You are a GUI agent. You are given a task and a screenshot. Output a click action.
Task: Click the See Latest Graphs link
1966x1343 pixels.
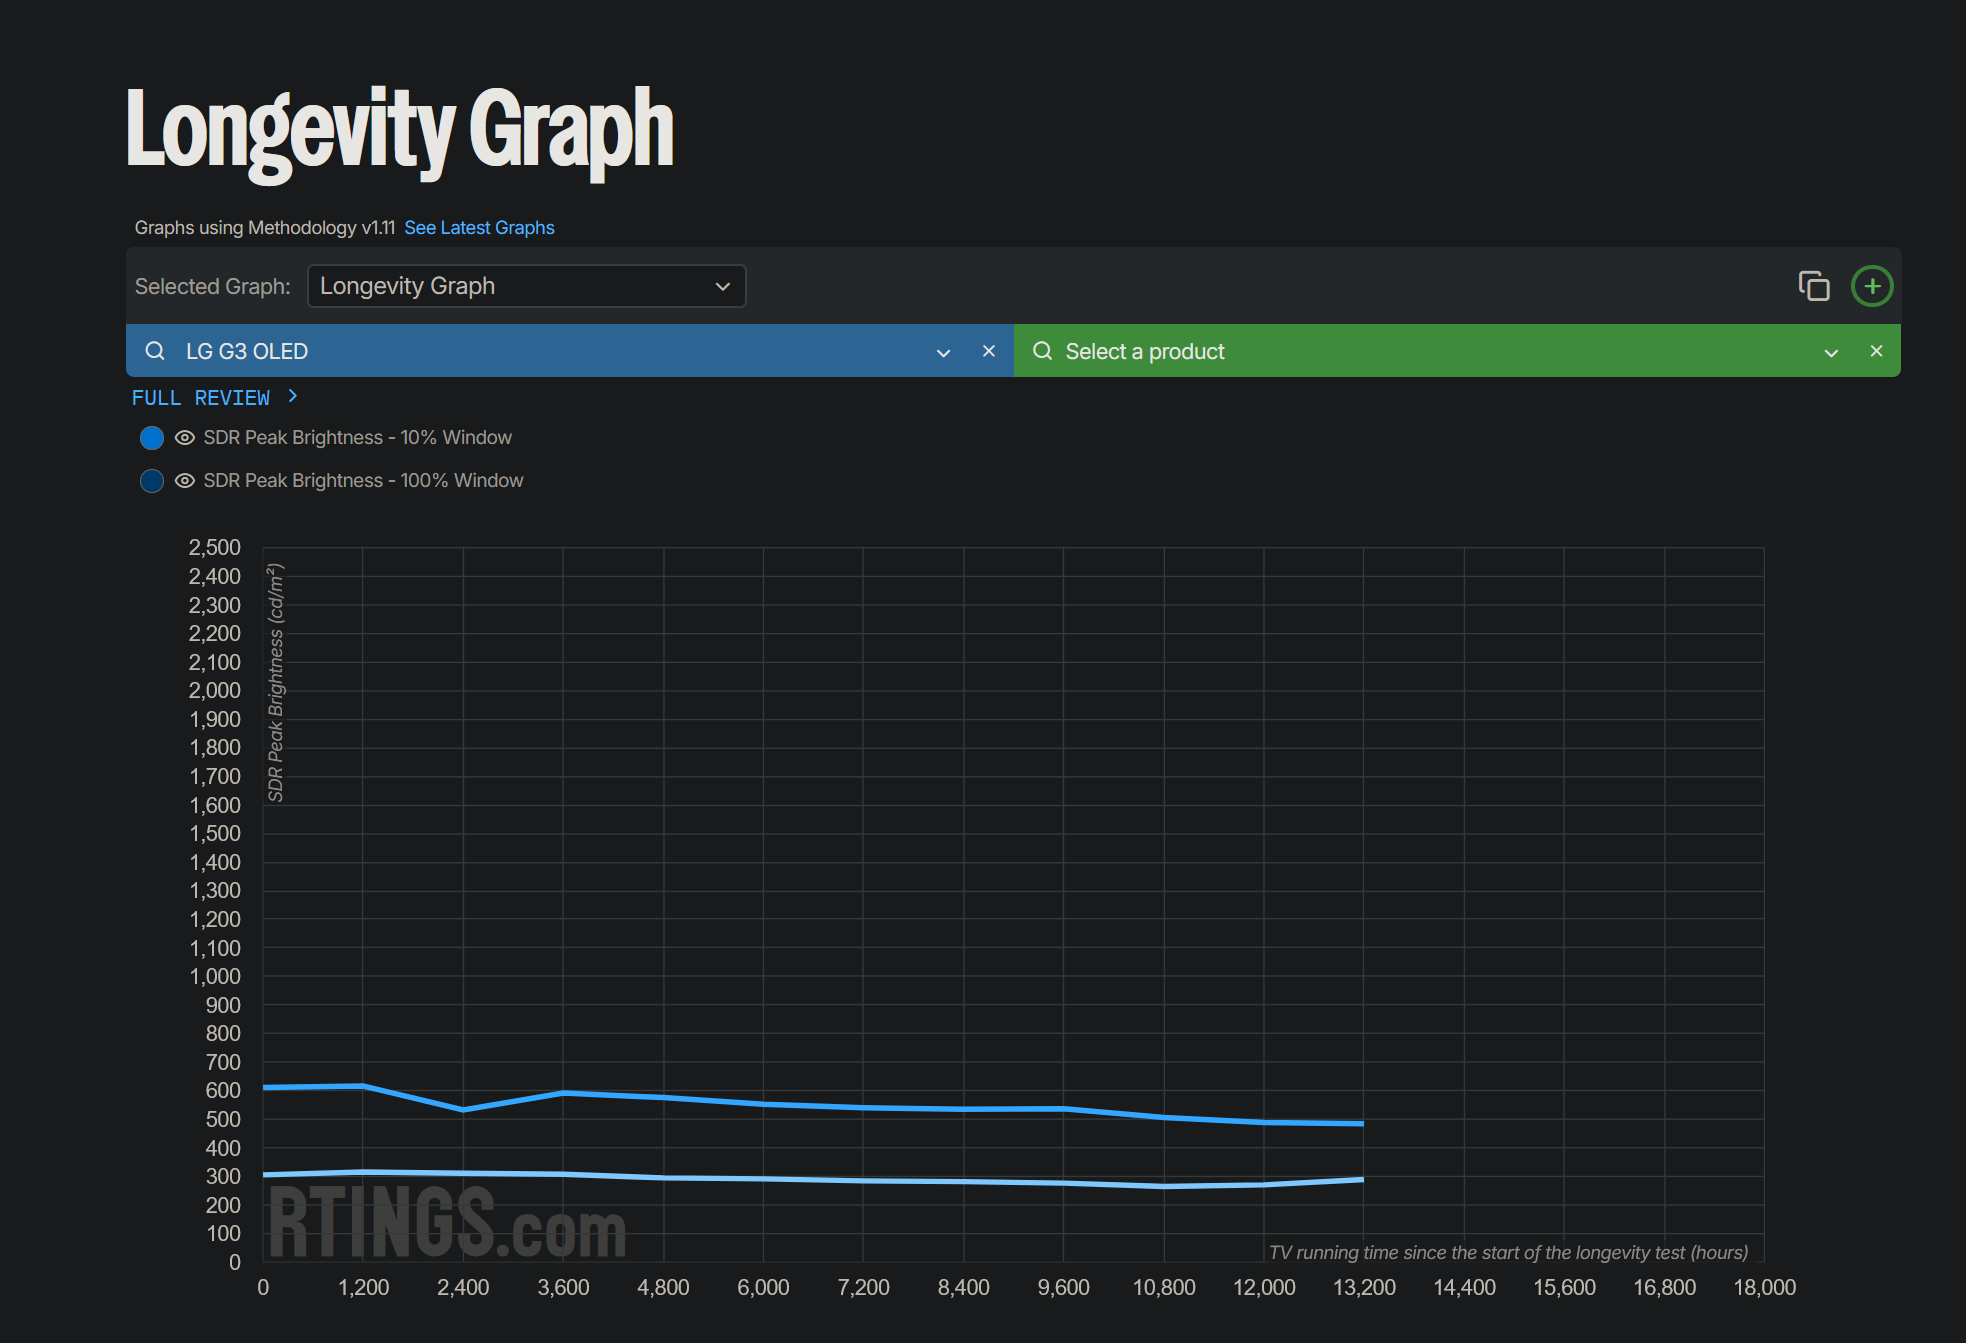479,227
